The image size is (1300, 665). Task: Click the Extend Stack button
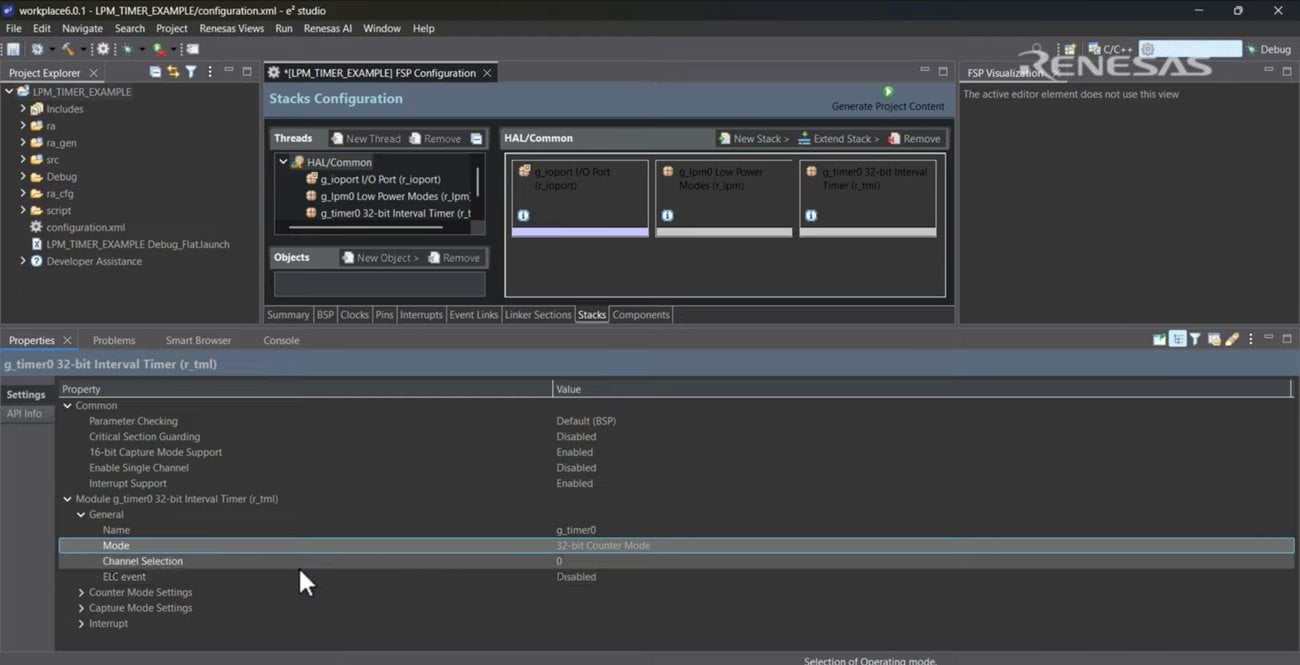[x=838, y=139]
